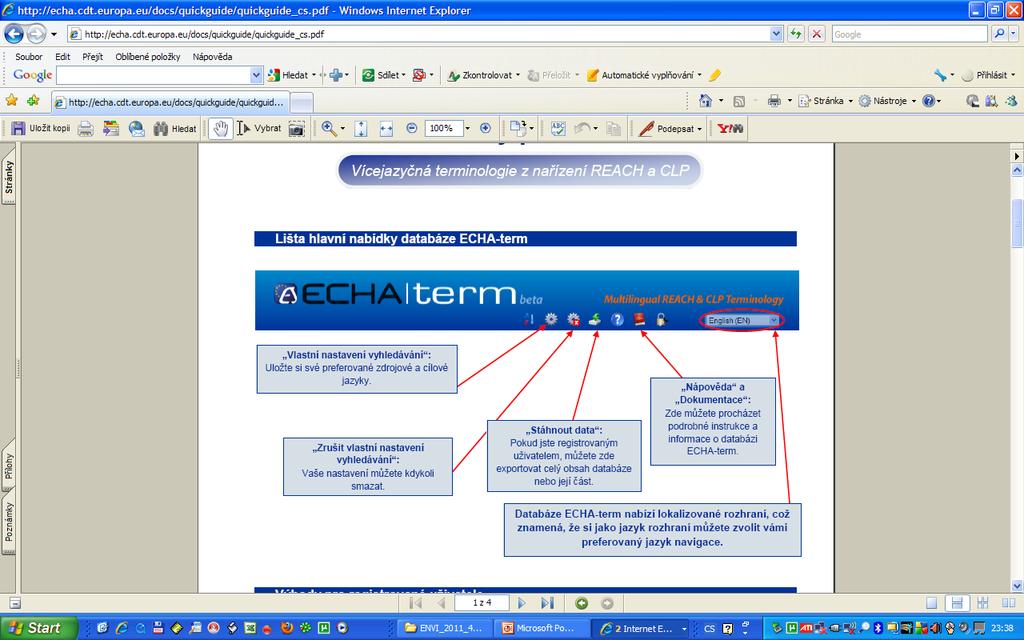This screenshot has width=1024, height=640.
Task: Click the PDF page number field
Action: tap(482, 603)
